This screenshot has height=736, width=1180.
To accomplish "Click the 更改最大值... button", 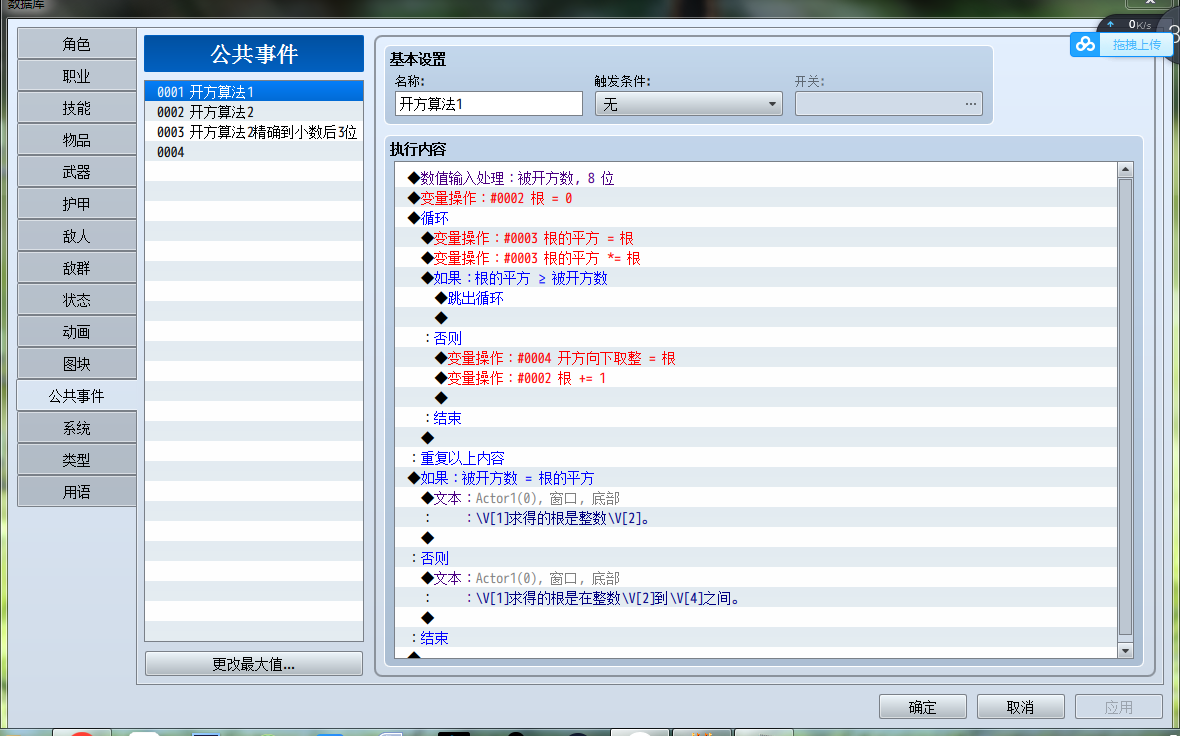I will pos(254,664).
